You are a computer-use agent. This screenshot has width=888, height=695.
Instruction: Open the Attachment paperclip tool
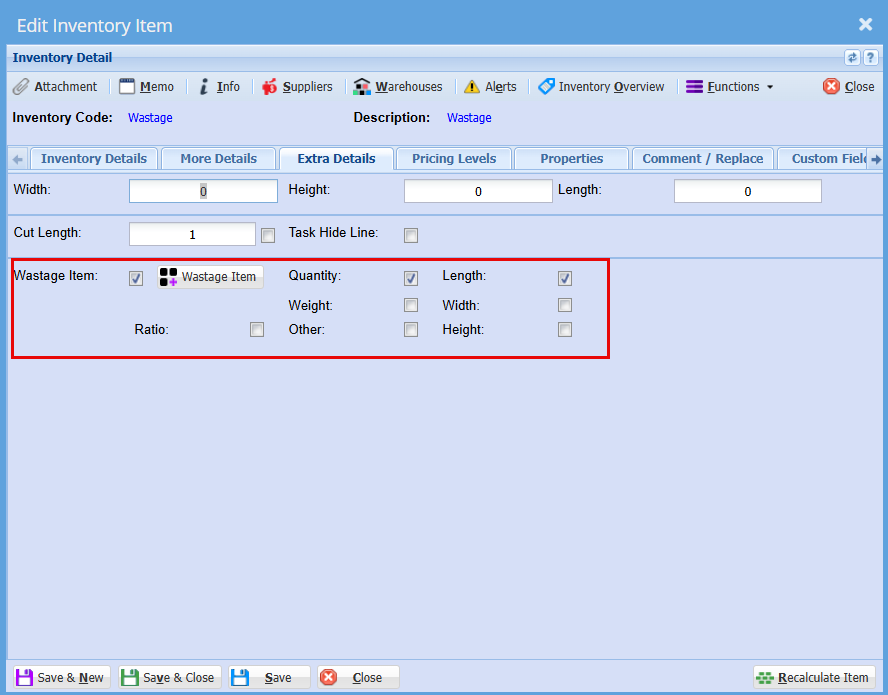[x=55, y=87]
